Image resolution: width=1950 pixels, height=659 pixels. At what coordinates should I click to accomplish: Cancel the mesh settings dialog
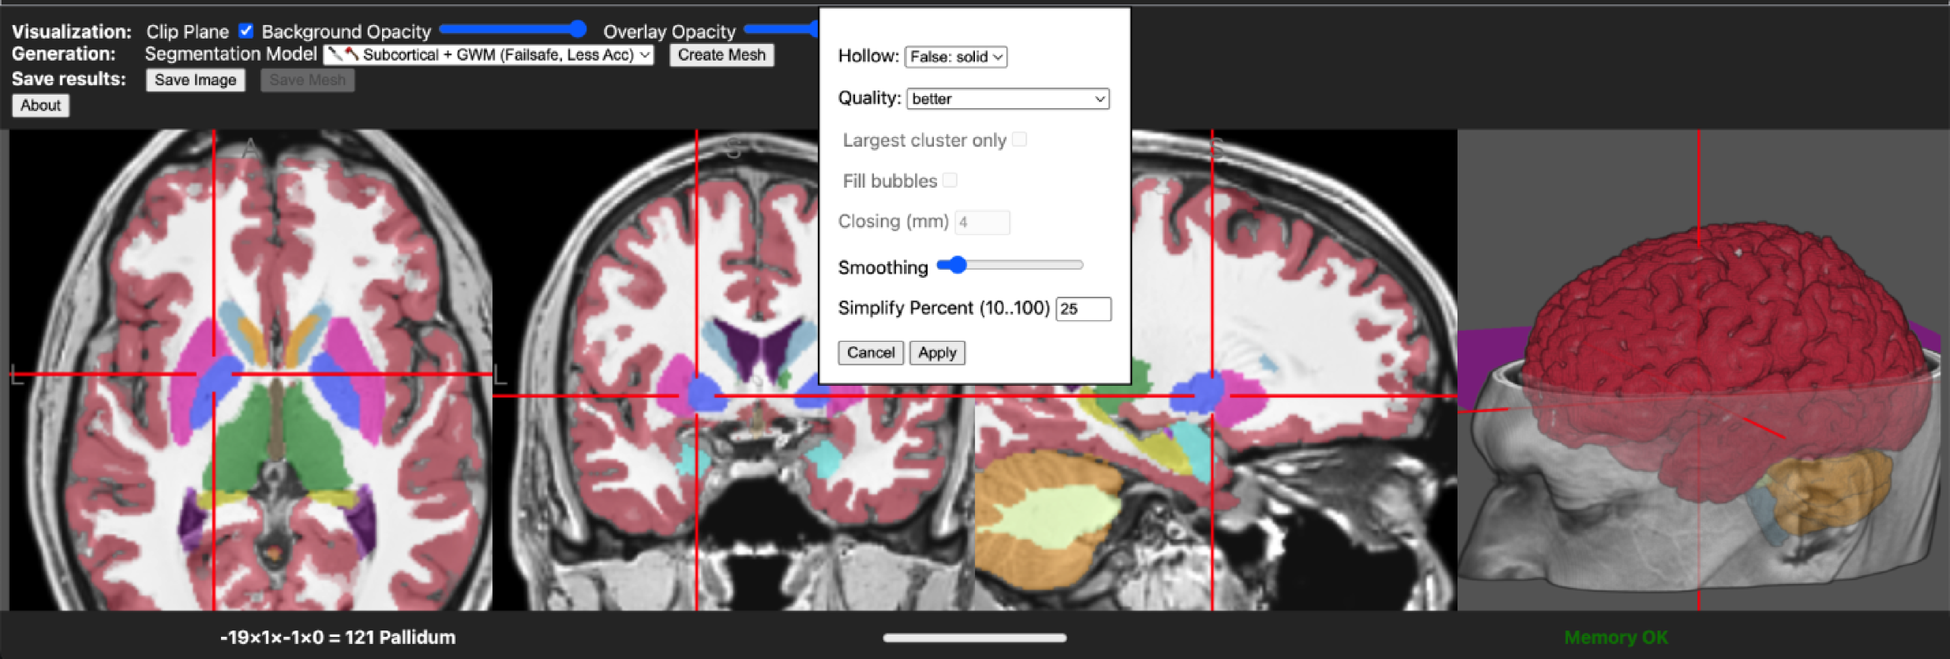click(870, 353)
